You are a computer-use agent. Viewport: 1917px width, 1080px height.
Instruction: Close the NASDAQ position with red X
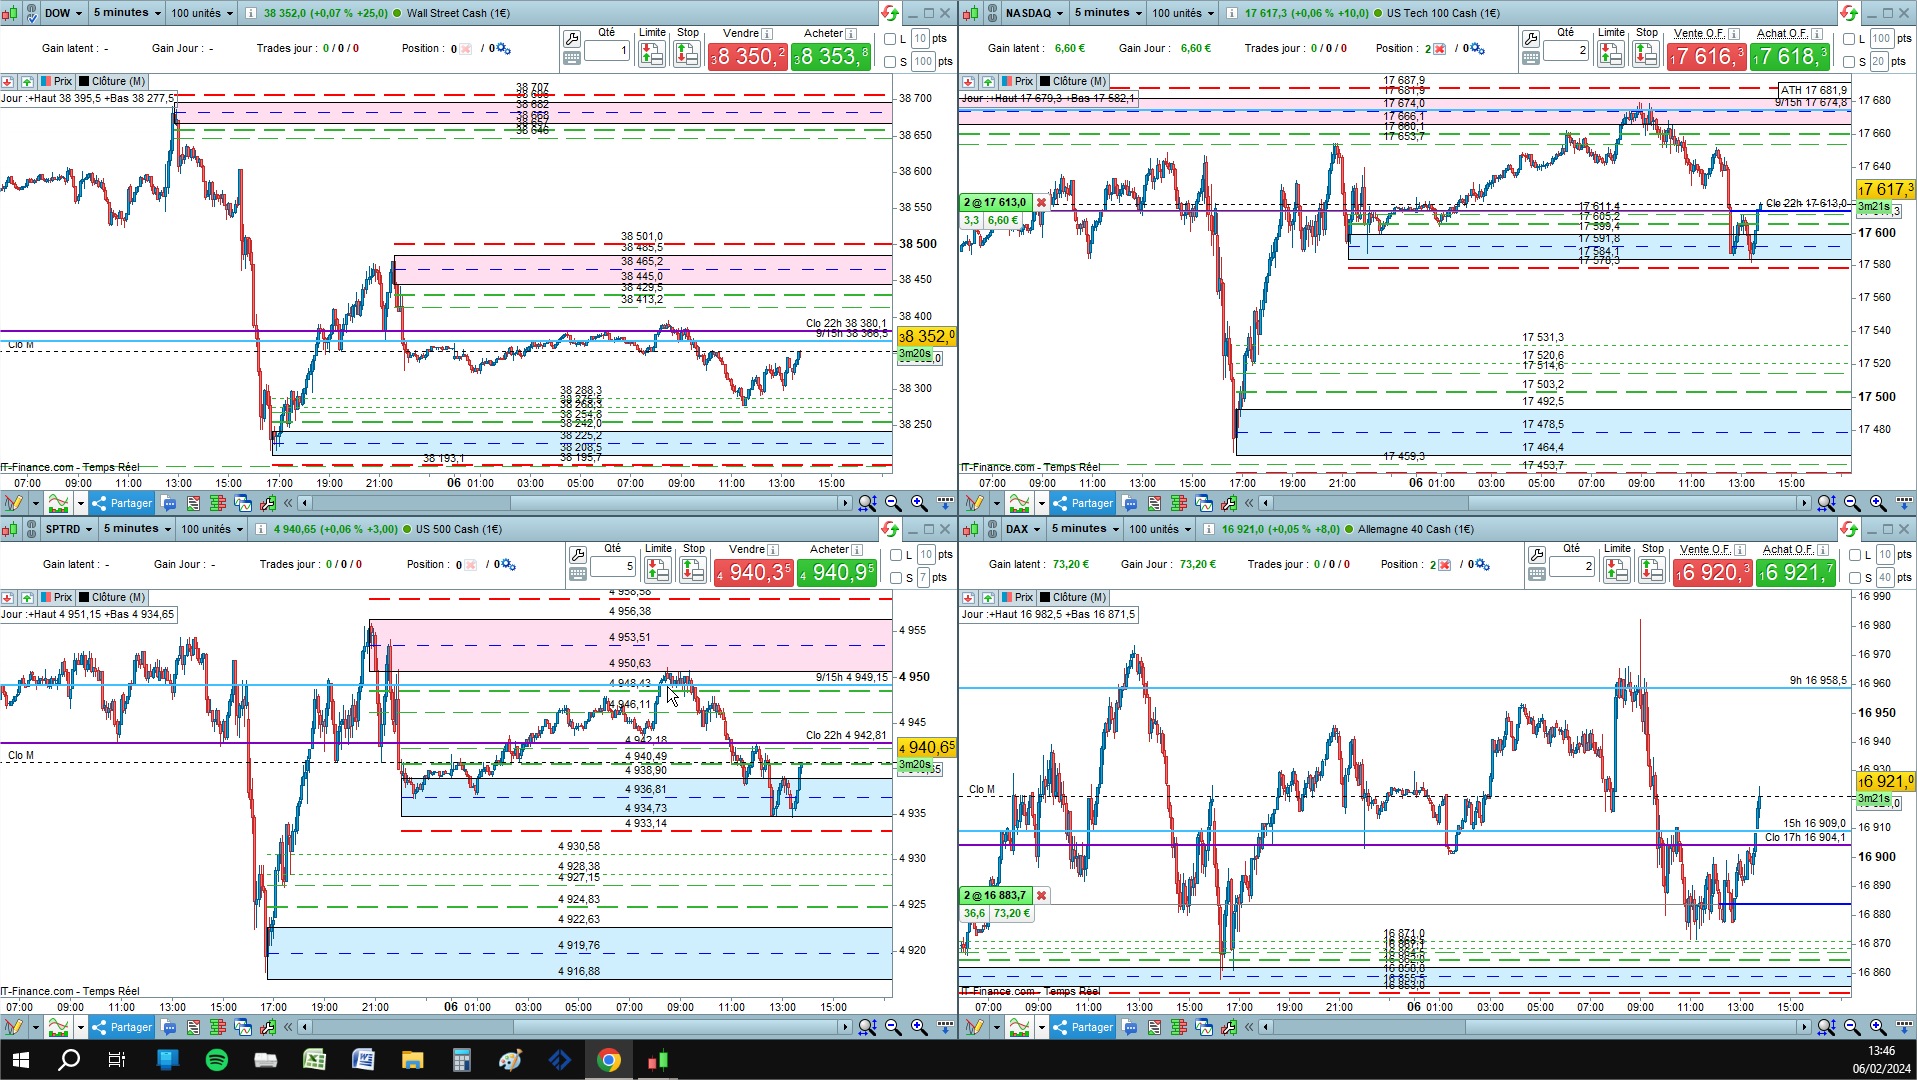click(1041, 202)
